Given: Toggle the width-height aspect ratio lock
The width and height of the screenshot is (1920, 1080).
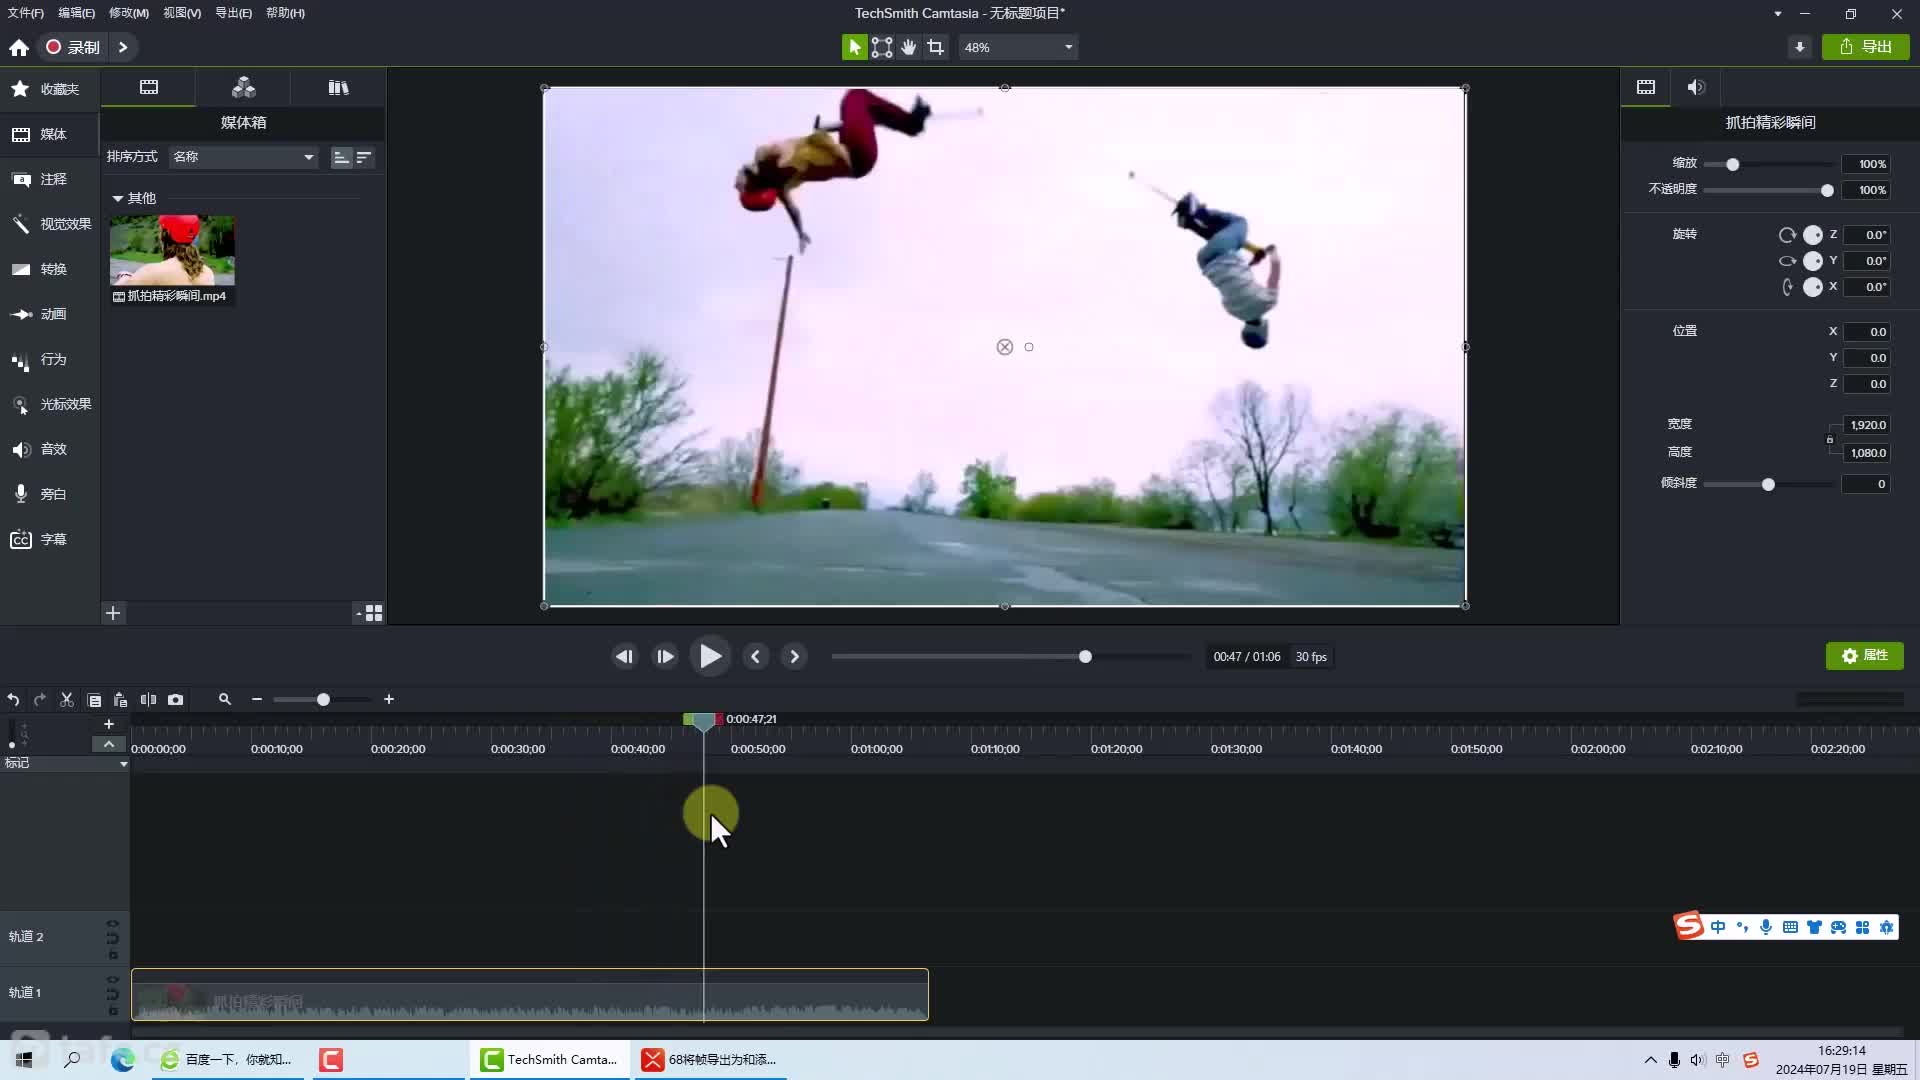Looking at the screenshot, I should (x=1830, y=439).
